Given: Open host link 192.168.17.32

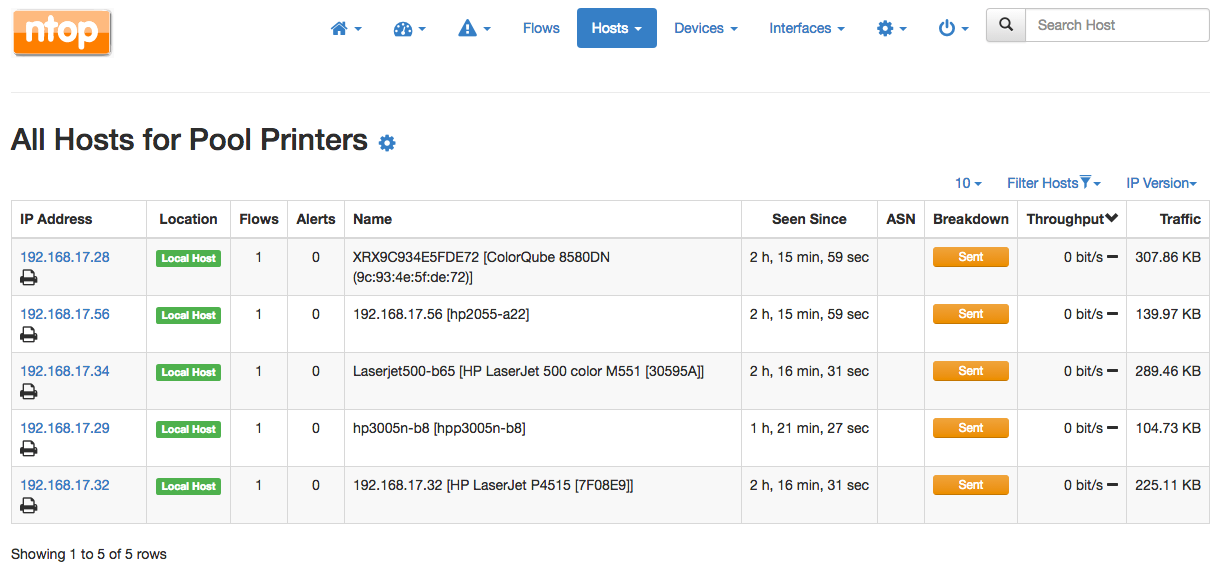Looking at the screenshot, I should click(65, 485).
